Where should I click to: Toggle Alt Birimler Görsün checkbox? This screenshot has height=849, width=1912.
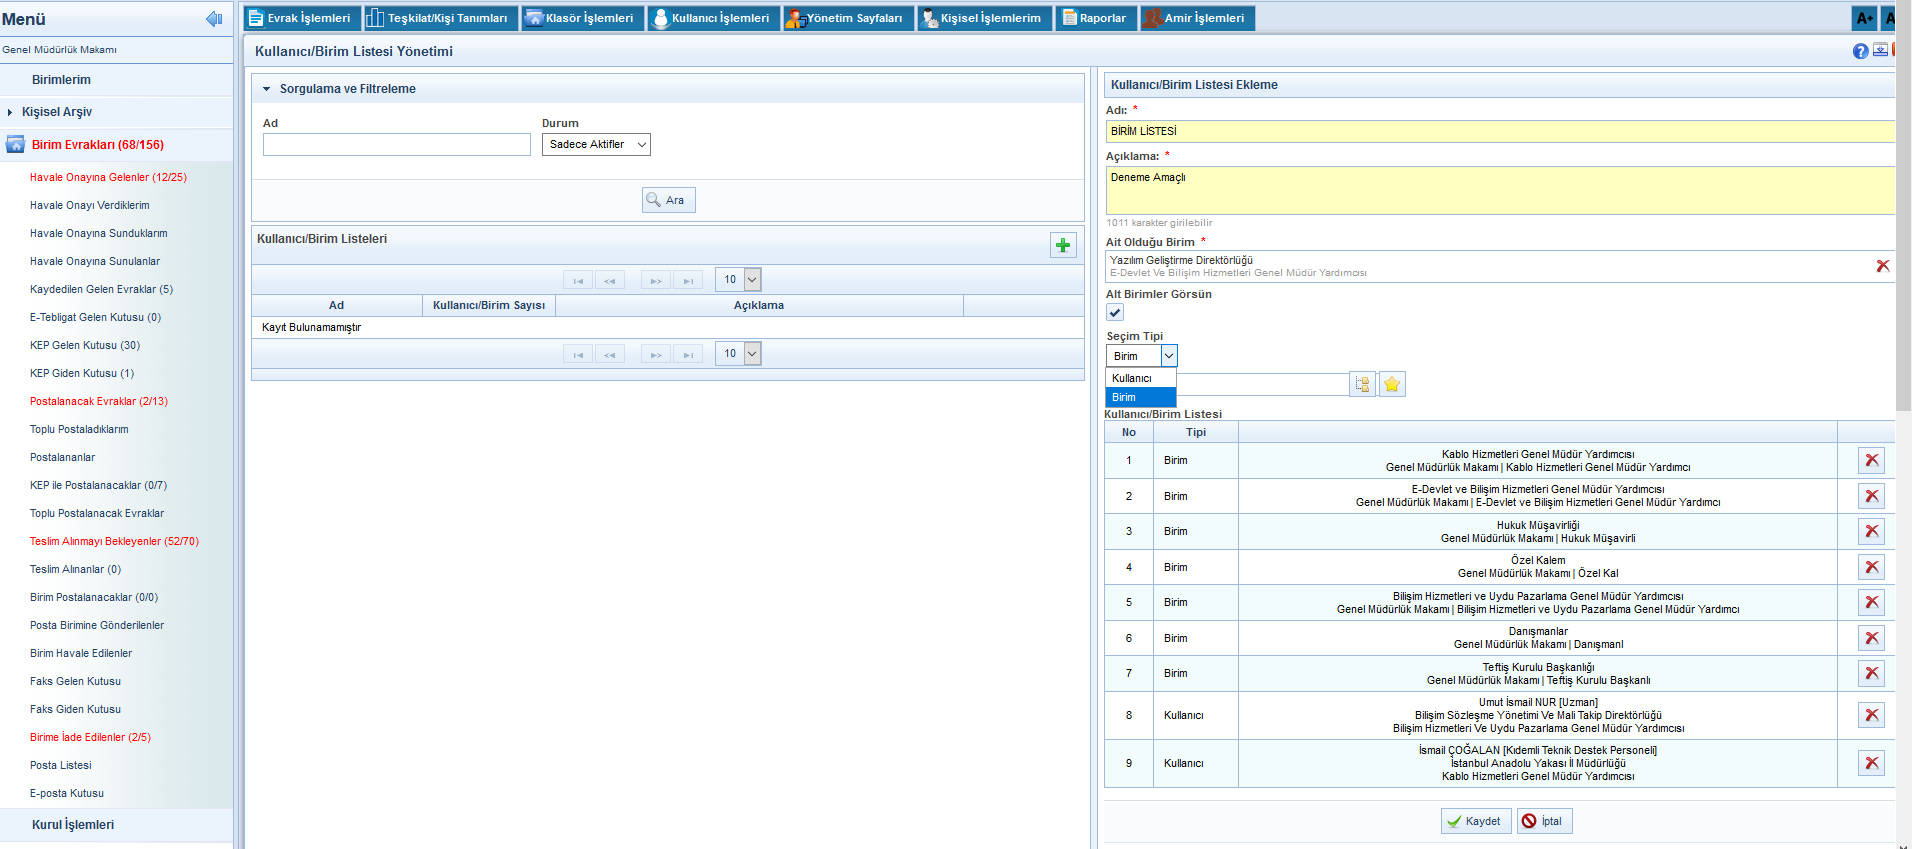tap(1115, 312)
